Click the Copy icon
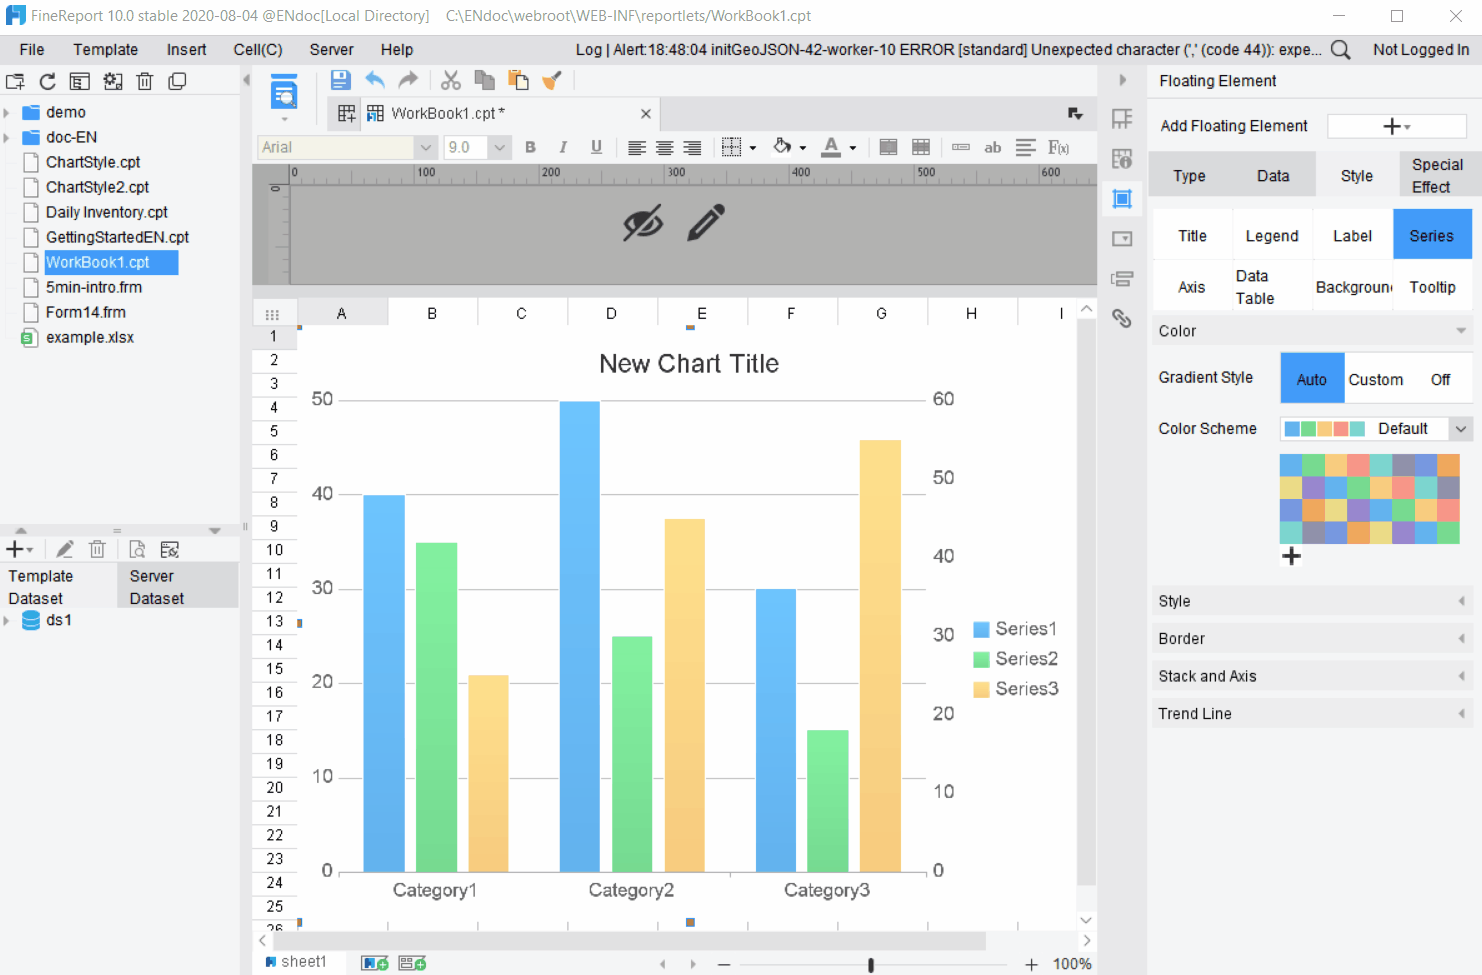 coord(485,80)
